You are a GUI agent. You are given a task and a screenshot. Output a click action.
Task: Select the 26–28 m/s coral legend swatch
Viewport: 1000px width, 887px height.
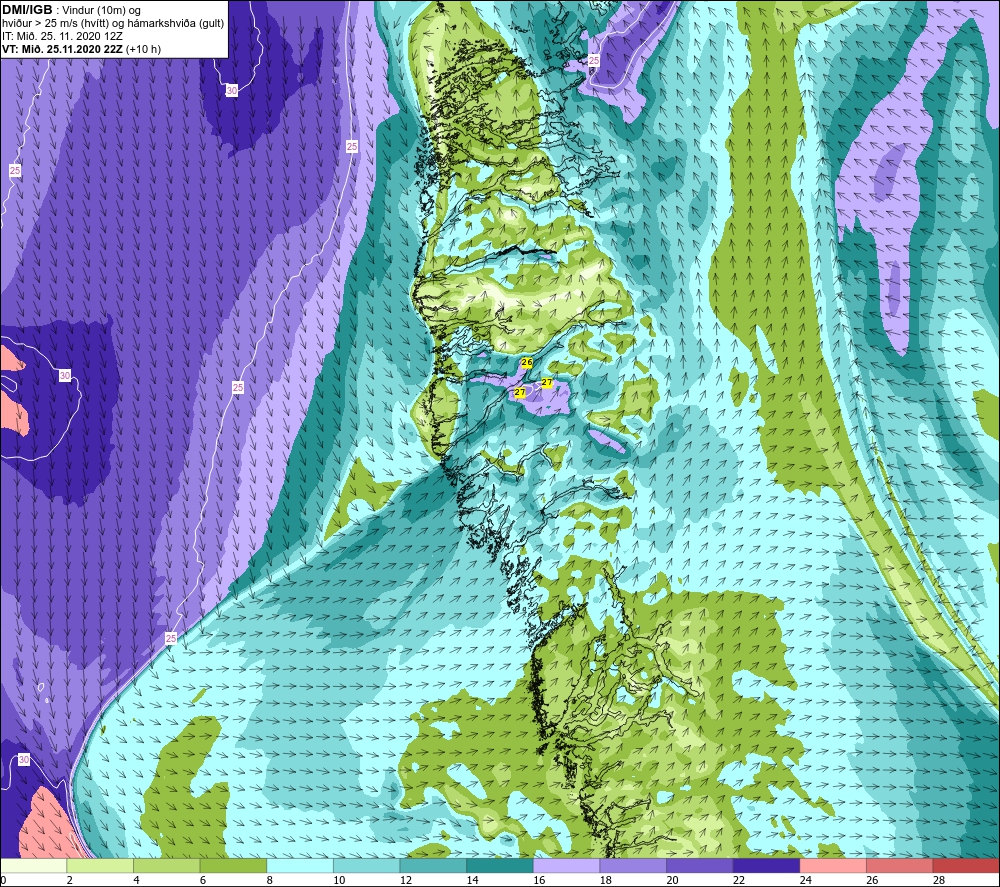click(899, 865)
